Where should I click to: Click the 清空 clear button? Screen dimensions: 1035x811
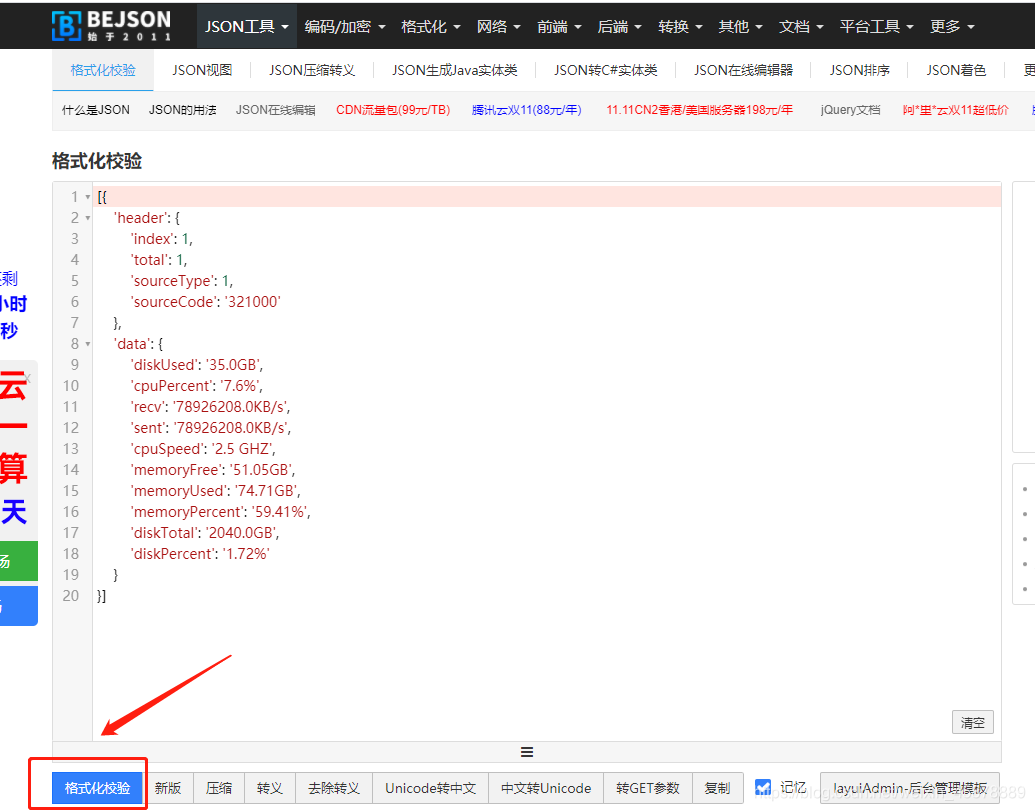[972, 722]
